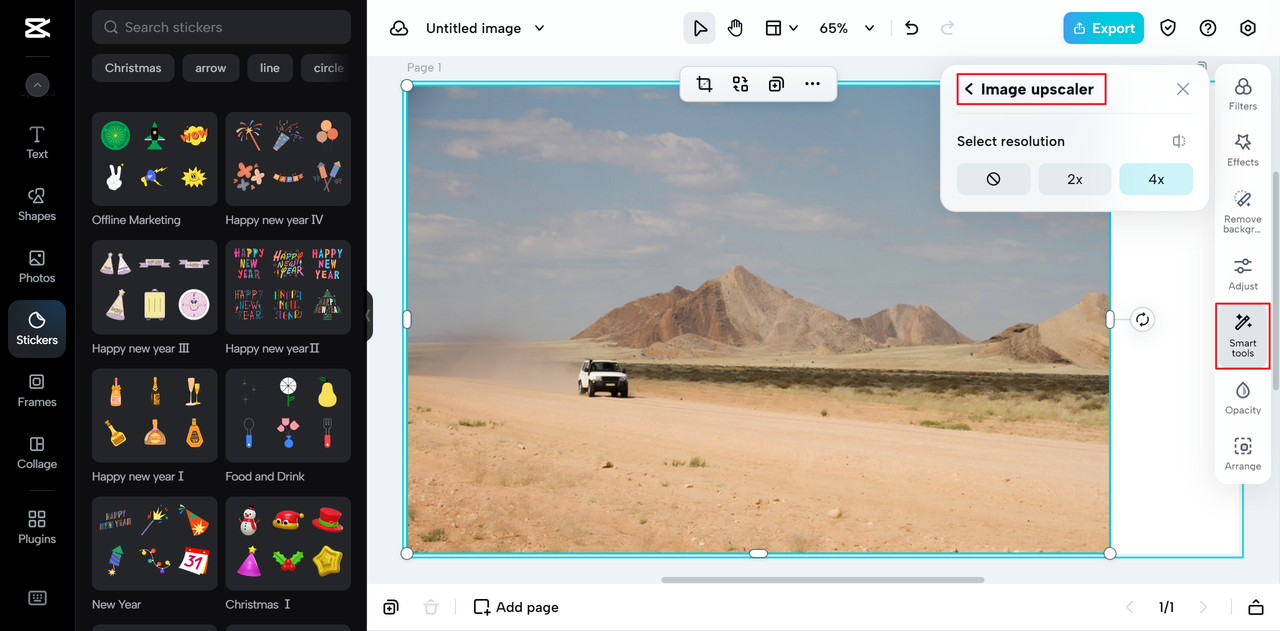
Task: Collapse sidebar with up chevron button
Action: [37, 86]
